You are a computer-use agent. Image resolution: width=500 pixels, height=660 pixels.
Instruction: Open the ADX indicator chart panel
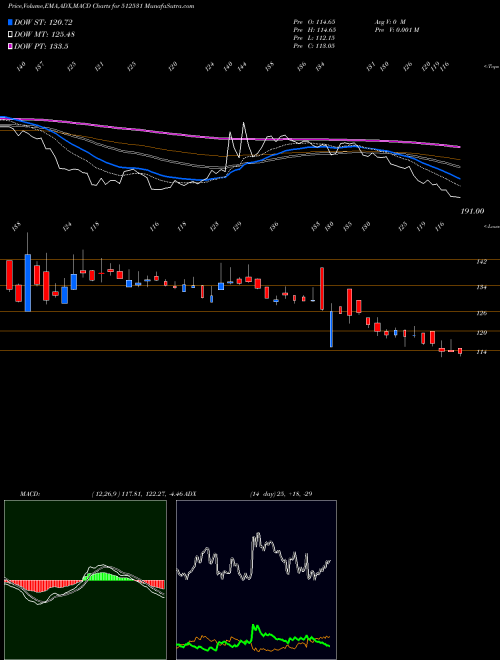256,580
